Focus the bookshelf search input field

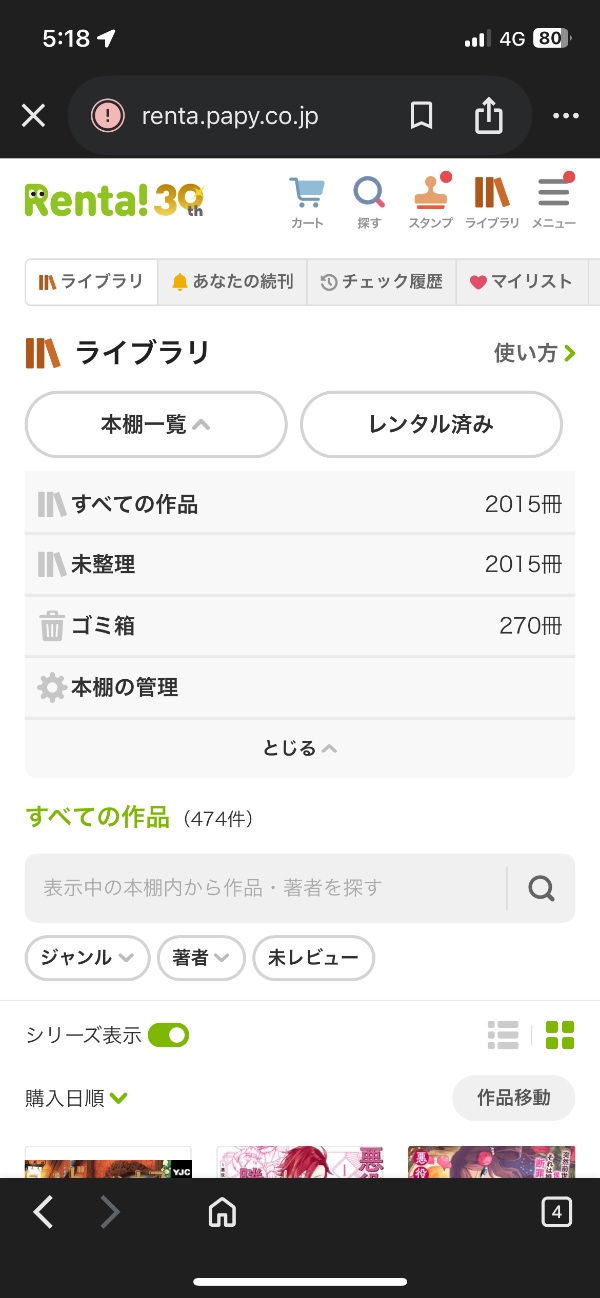coord(265,888)
